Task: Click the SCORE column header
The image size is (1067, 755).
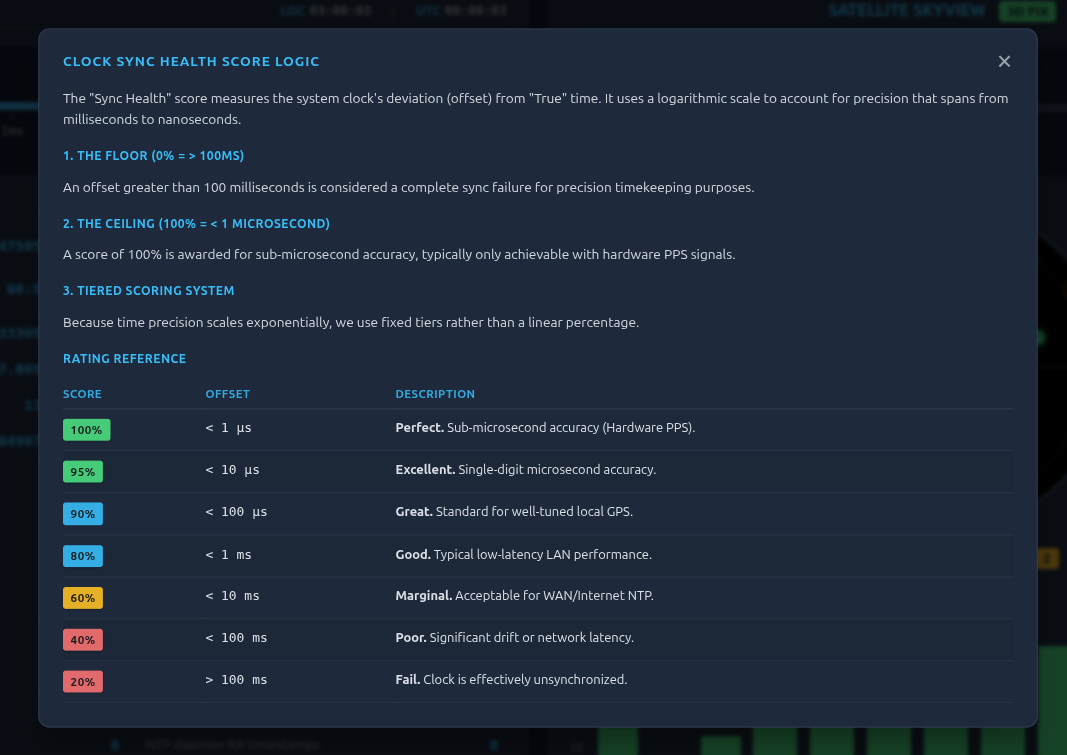Action: pos(82,394)
